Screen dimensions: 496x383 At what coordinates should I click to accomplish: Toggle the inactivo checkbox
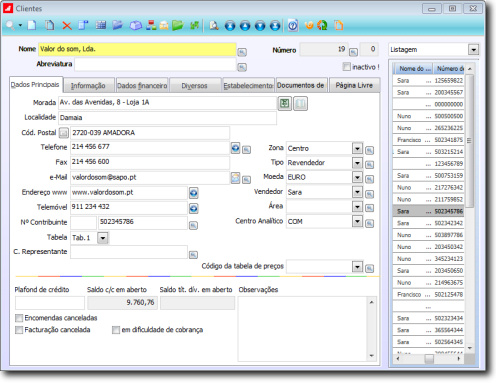pos(347,67)
